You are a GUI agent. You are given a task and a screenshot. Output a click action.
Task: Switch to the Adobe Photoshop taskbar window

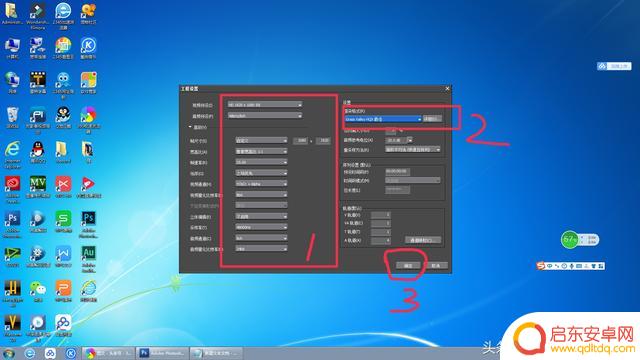pyautogui.click(x=162, y=353)
